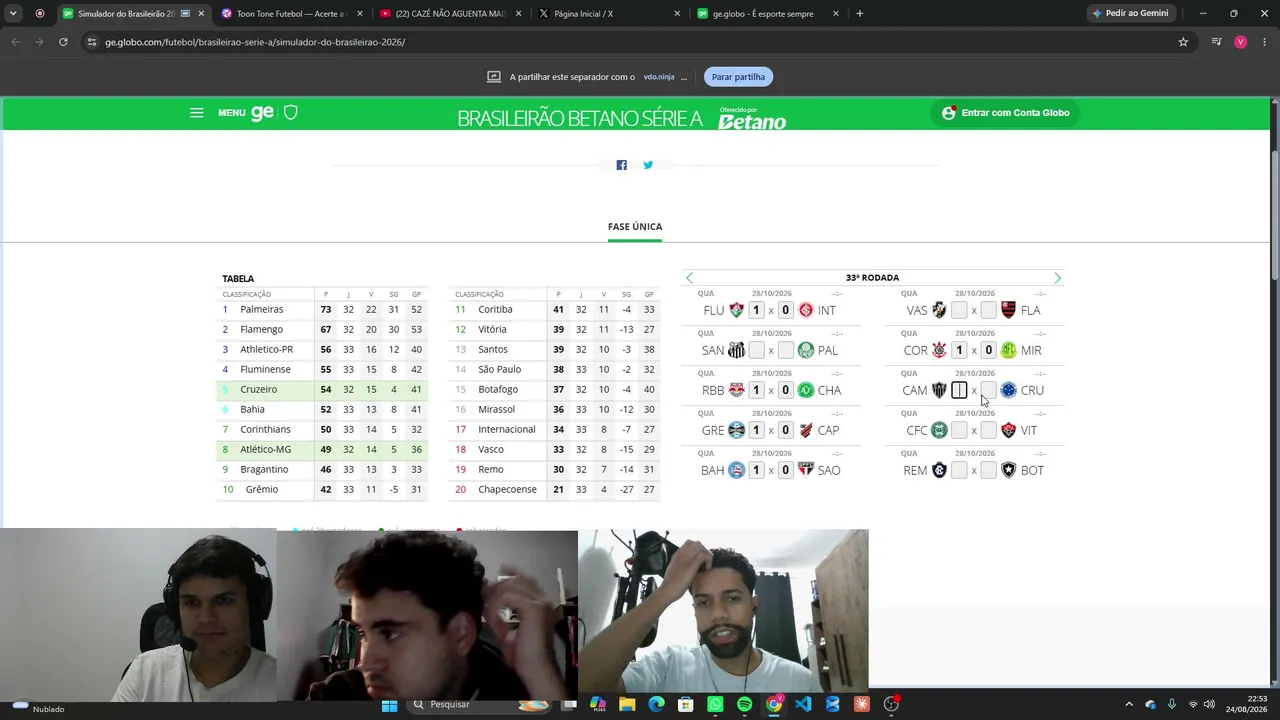This screenshot has width=1280, height=720.
Task: Click Betano sponsor logo in header
Action: pyautogui.click(x=752, y=119)
